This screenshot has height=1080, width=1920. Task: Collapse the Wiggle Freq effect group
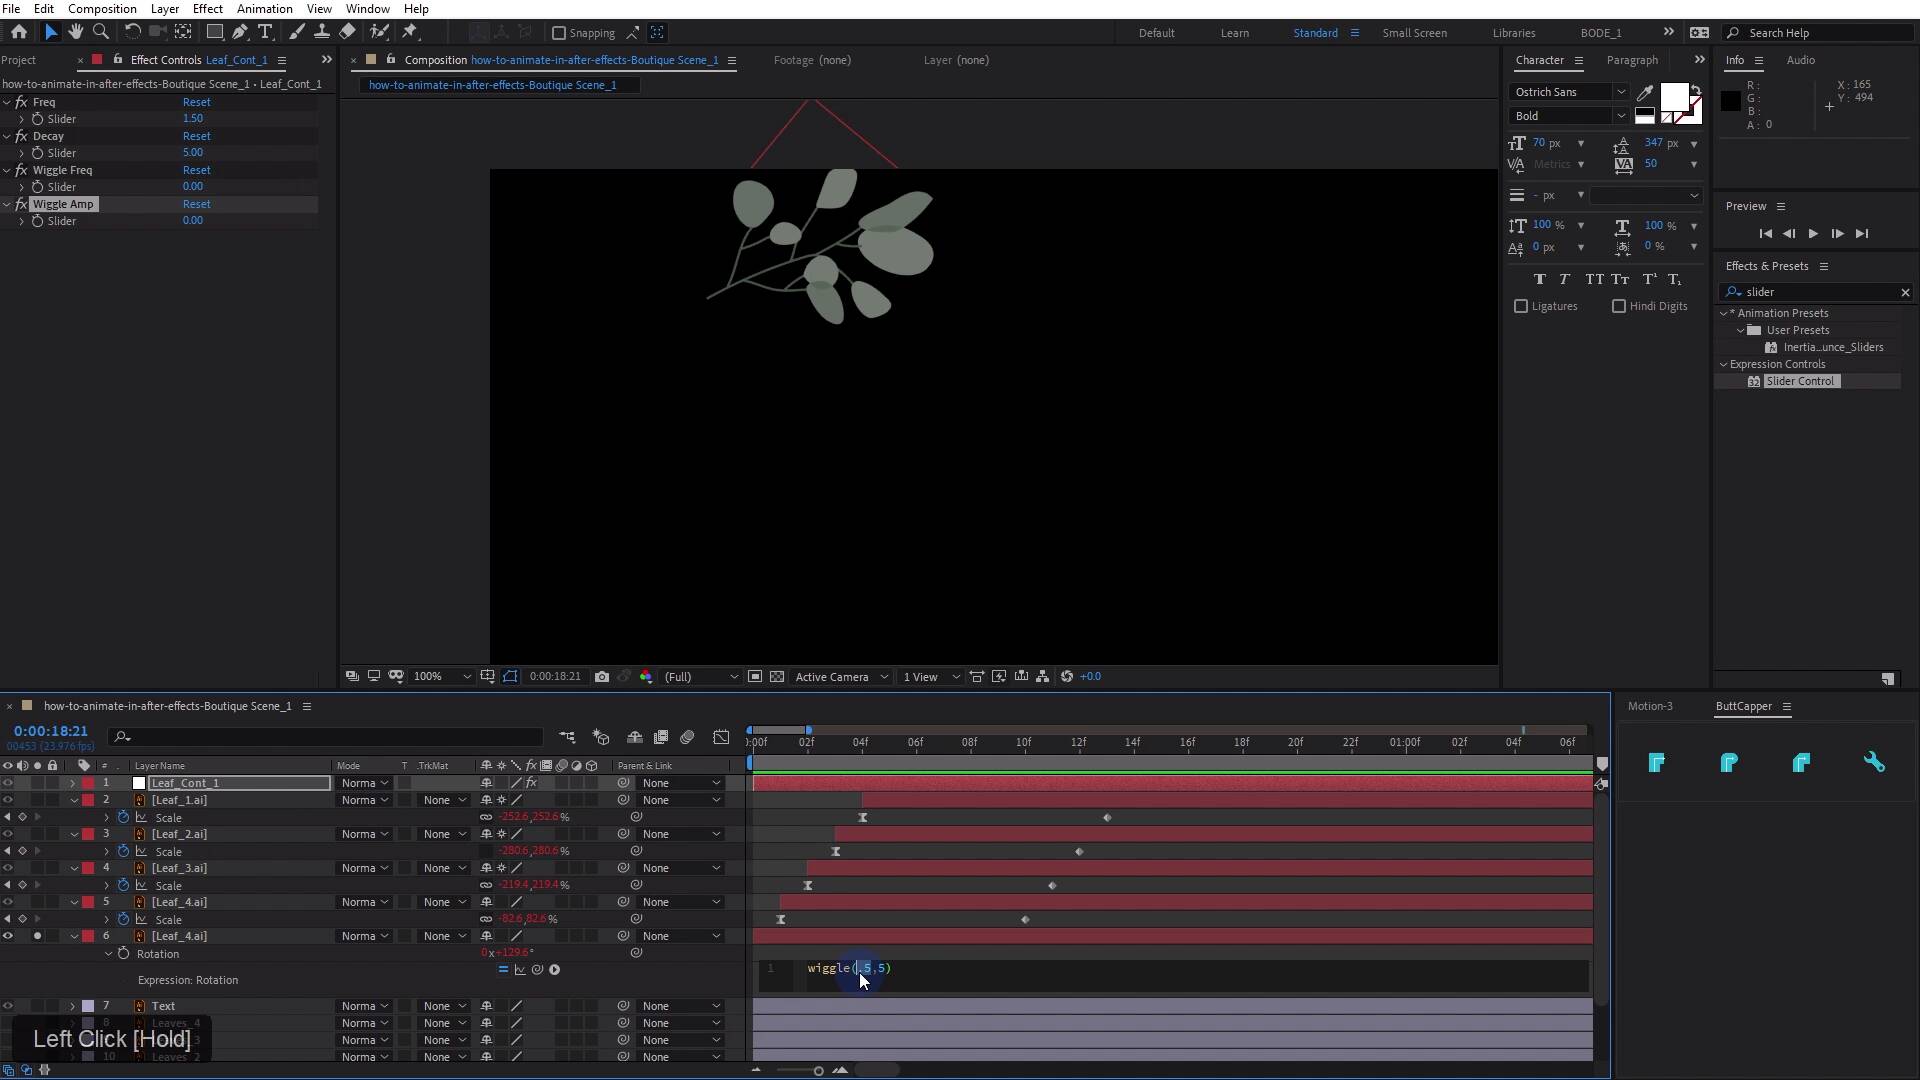click(7, 170)
